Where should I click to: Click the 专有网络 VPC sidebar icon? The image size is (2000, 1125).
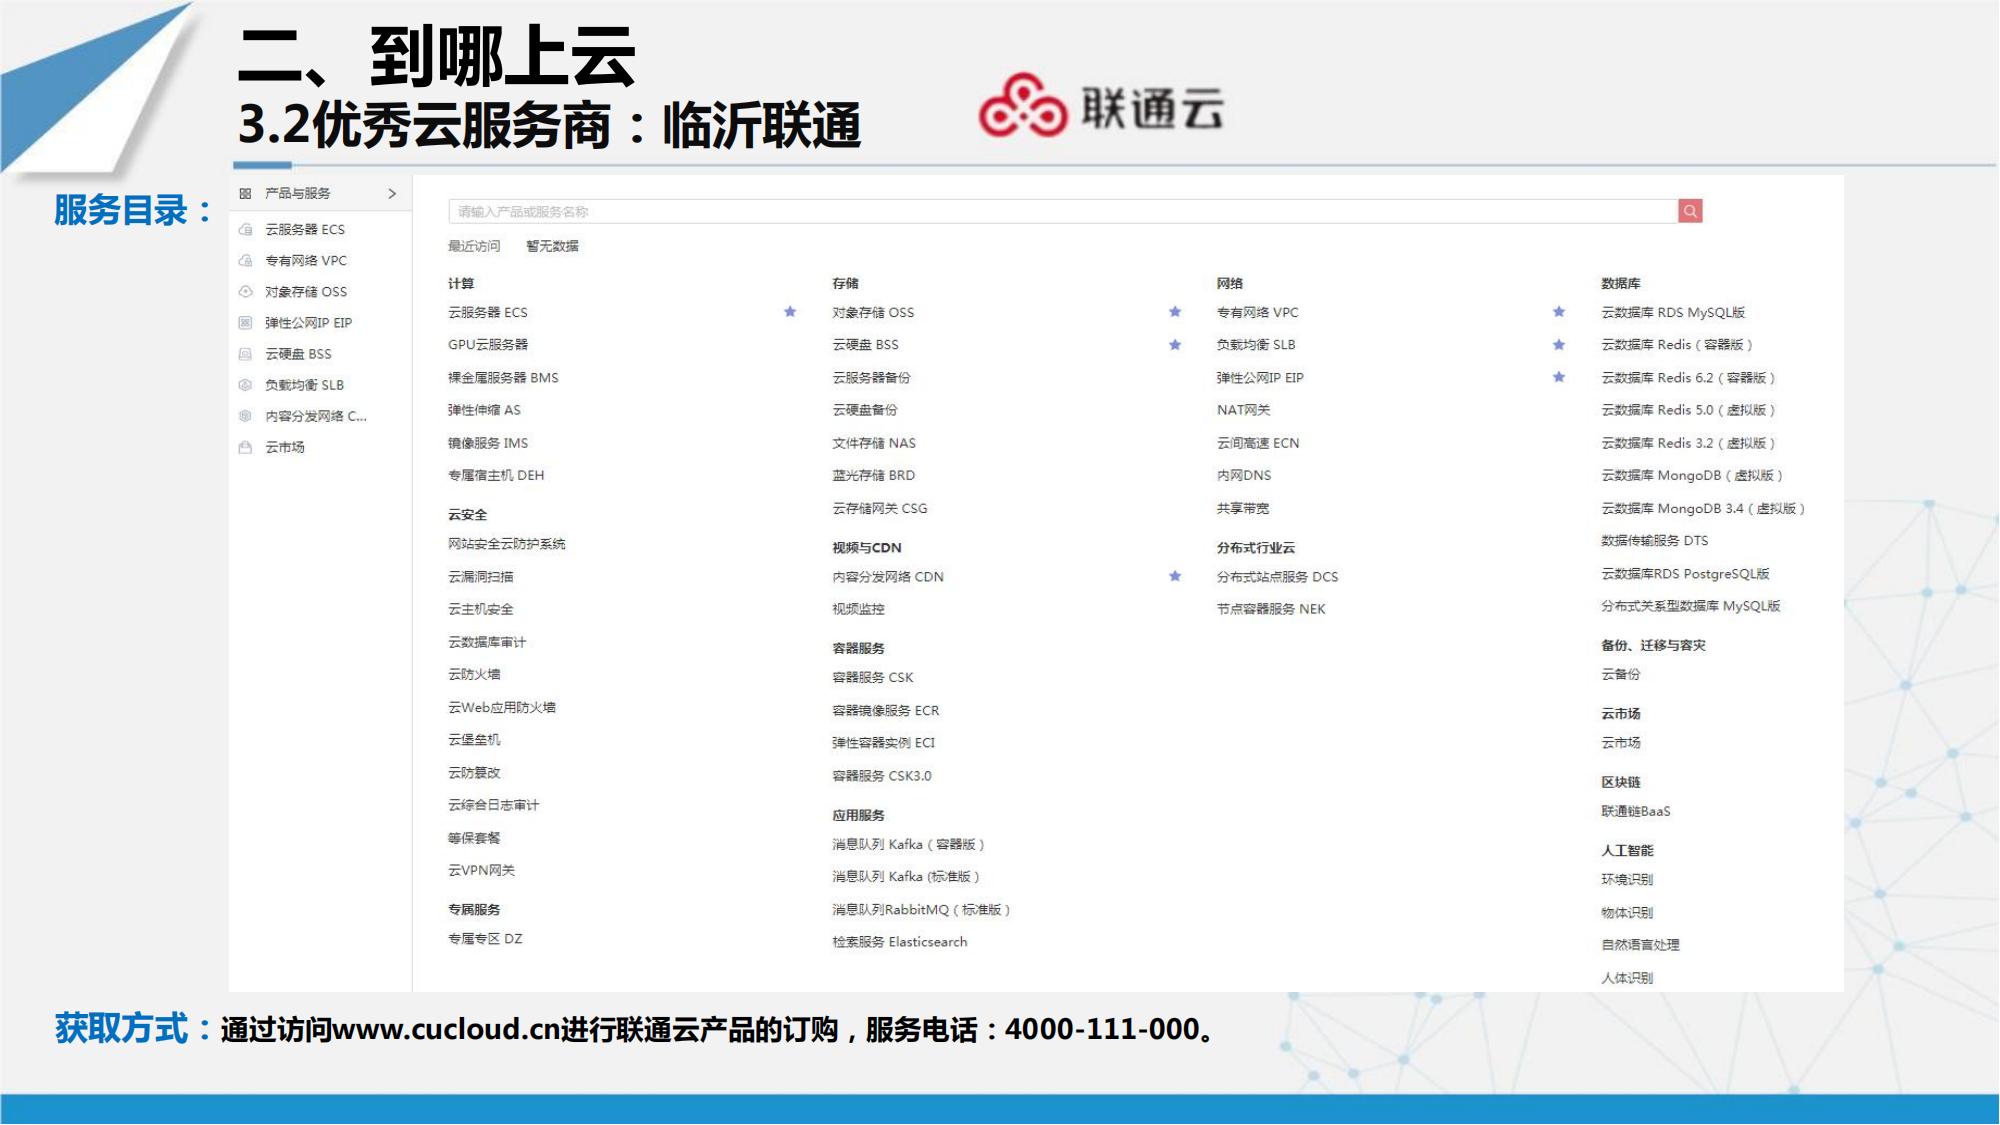[245, 261]
